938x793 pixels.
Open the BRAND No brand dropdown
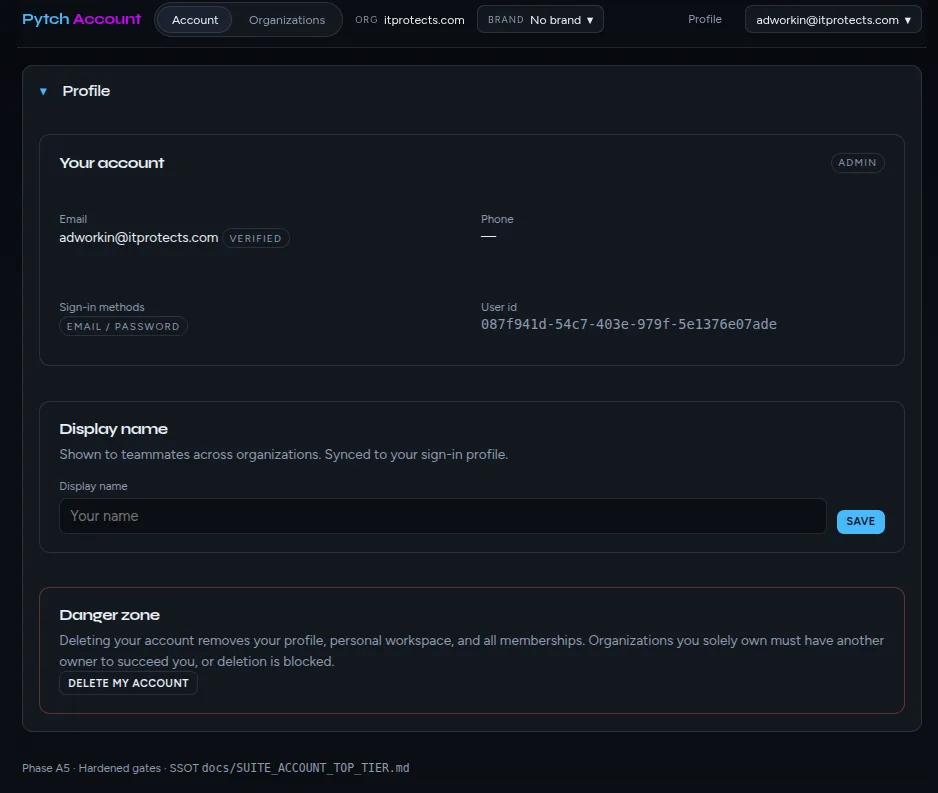point(540,20)
